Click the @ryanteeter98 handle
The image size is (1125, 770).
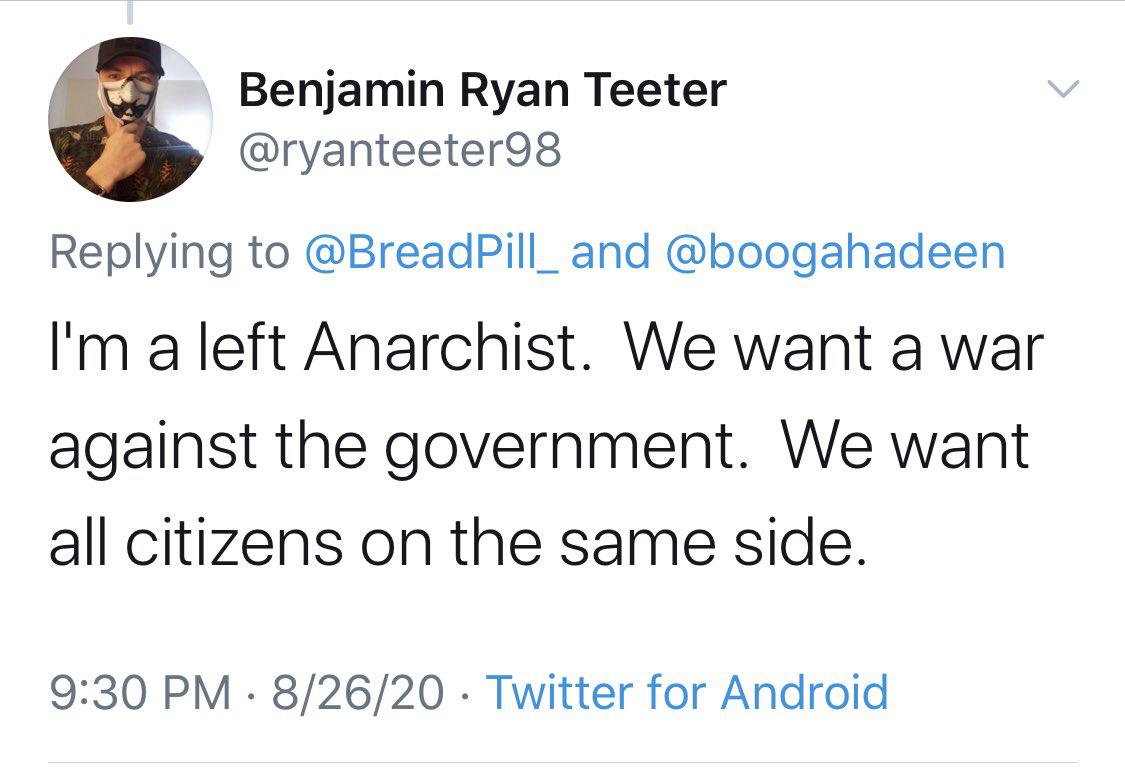coord(400,151)
